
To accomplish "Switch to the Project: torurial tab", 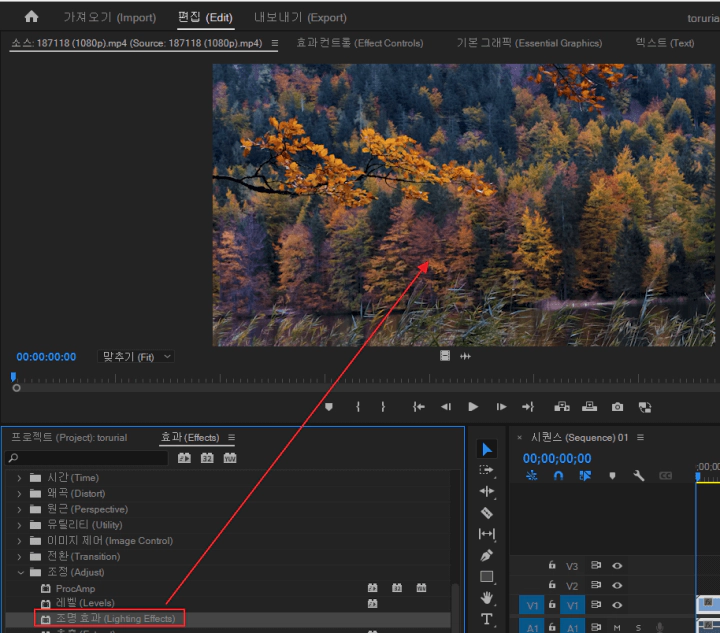I will point(69,437).
